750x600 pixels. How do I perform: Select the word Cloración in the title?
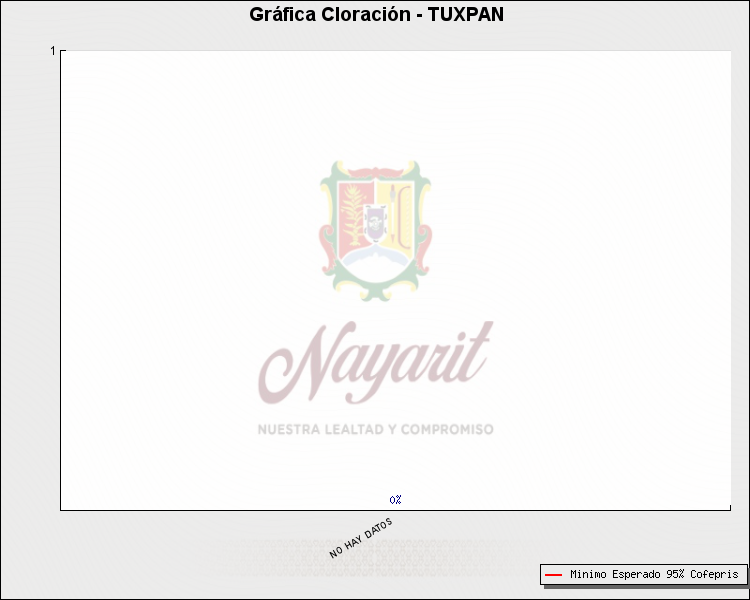[366, 15]
